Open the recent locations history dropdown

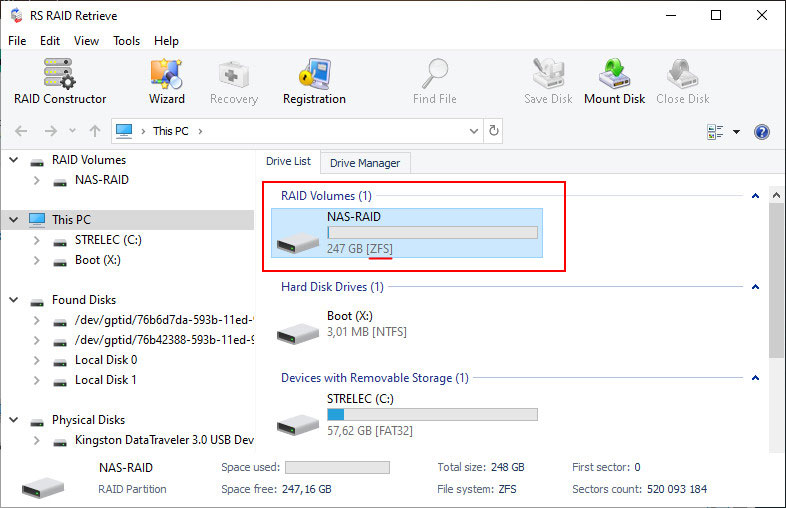(x=73, y=131)
